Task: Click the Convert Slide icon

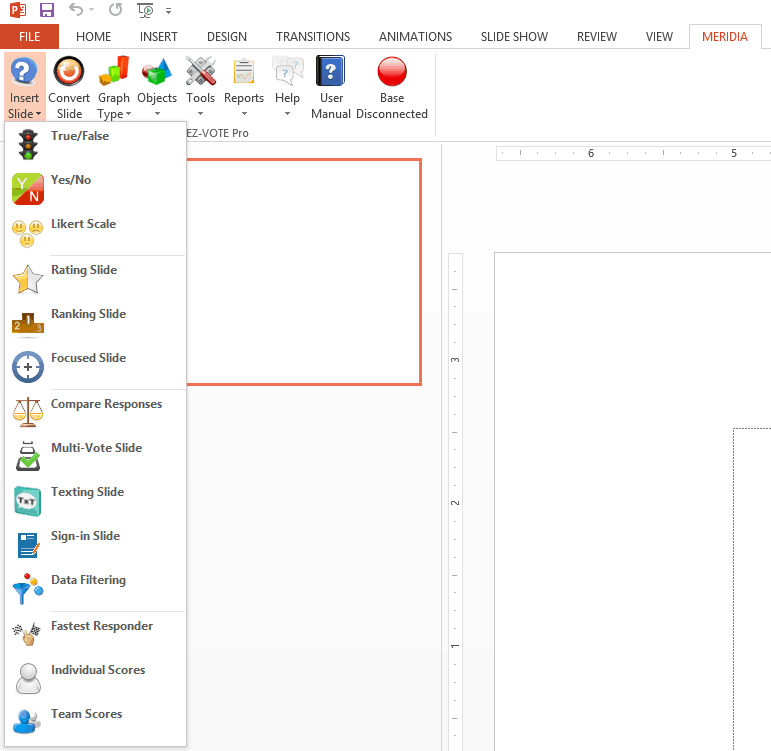Action: pyautogui.click(x=69, y=72)
